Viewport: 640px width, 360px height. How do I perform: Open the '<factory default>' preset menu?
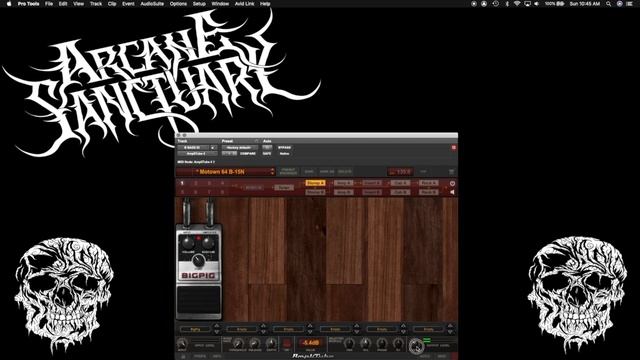[x=240, y=147]
